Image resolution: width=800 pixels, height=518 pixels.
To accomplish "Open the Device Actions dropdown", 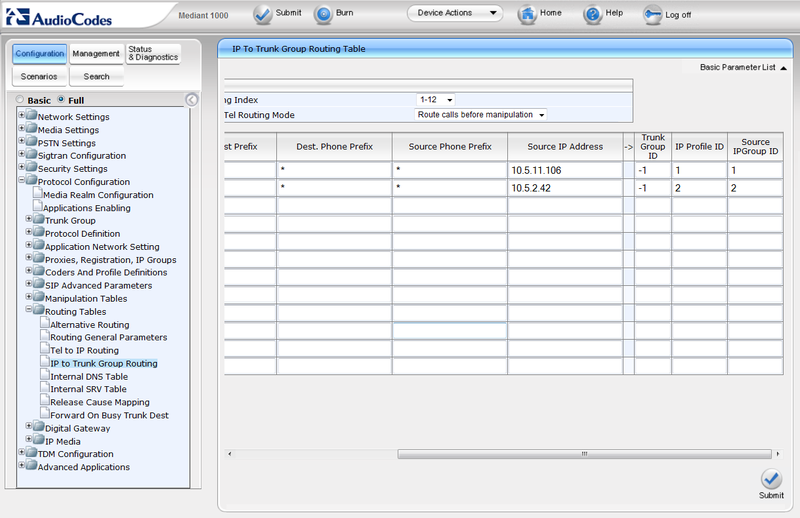I will [x=454, y=14].
